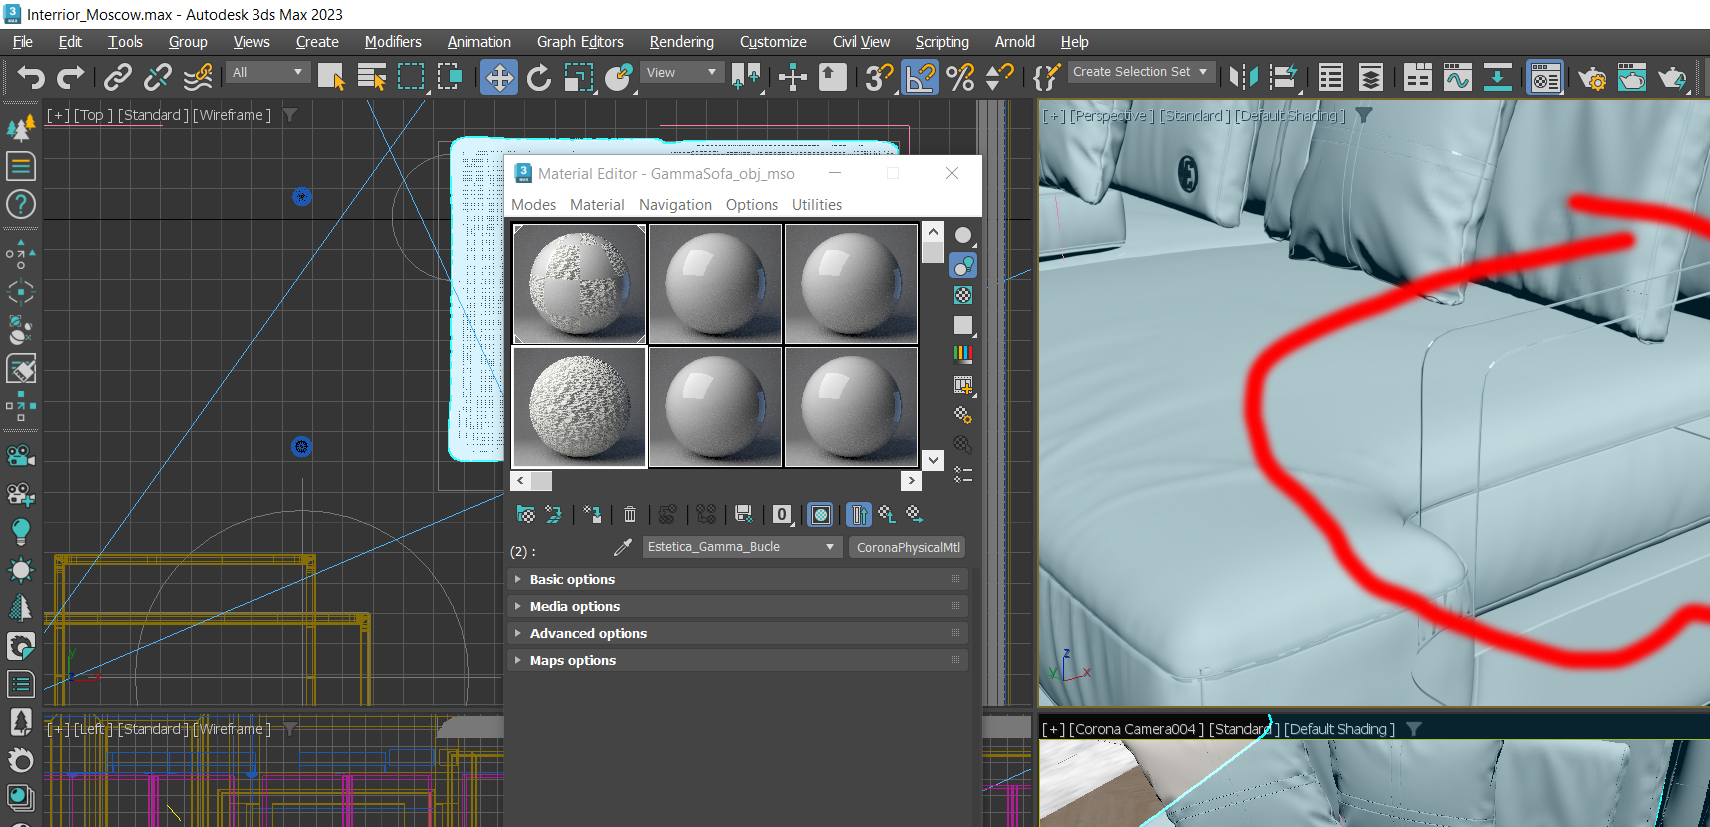This screenshot has height=827, width=1710.
Task: Select the textured boucle material sample sphere
Action: point(579,406)
